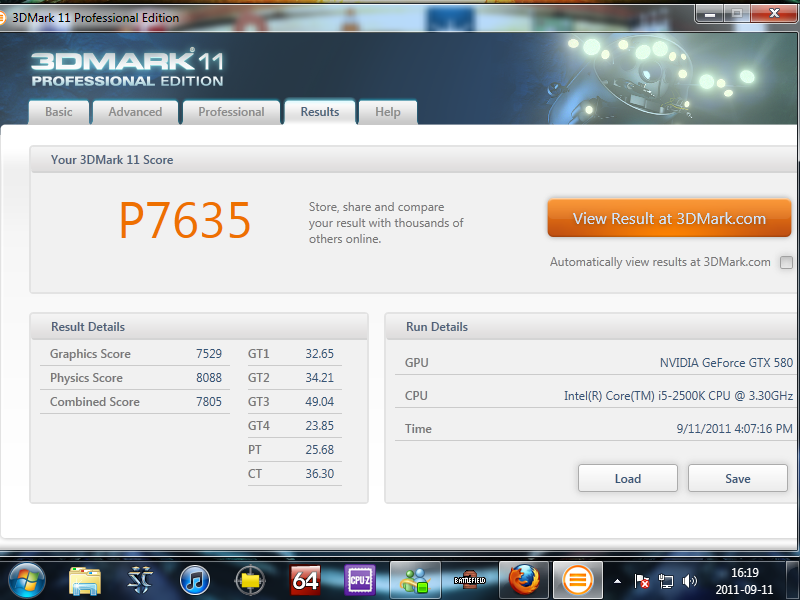Click the CPU value Intel Core i5-2500K
800x600 pixels.
(x=678, y=395)
